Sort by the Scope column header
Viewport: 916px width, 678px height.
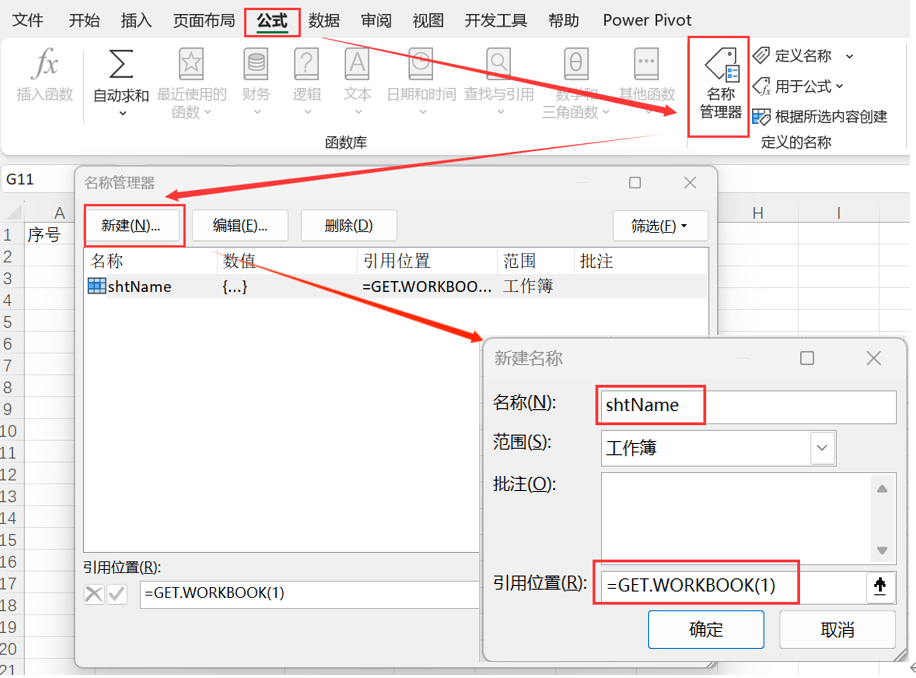tap(536, 261)
